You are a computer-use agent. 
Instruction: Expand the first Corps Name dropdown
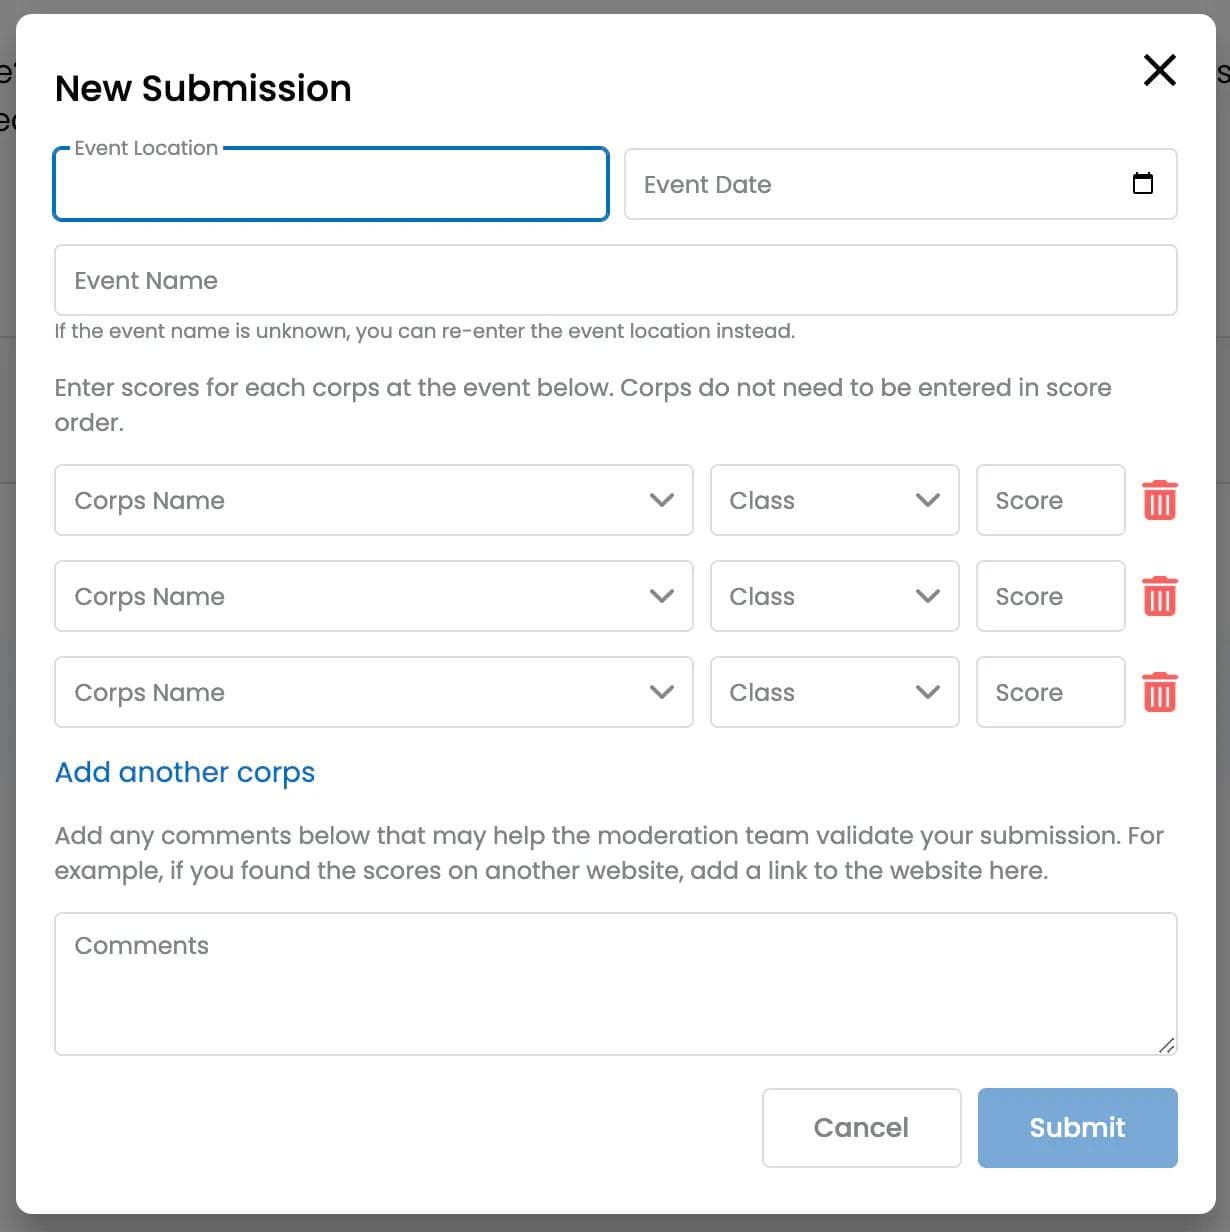(x=374, y=500)
